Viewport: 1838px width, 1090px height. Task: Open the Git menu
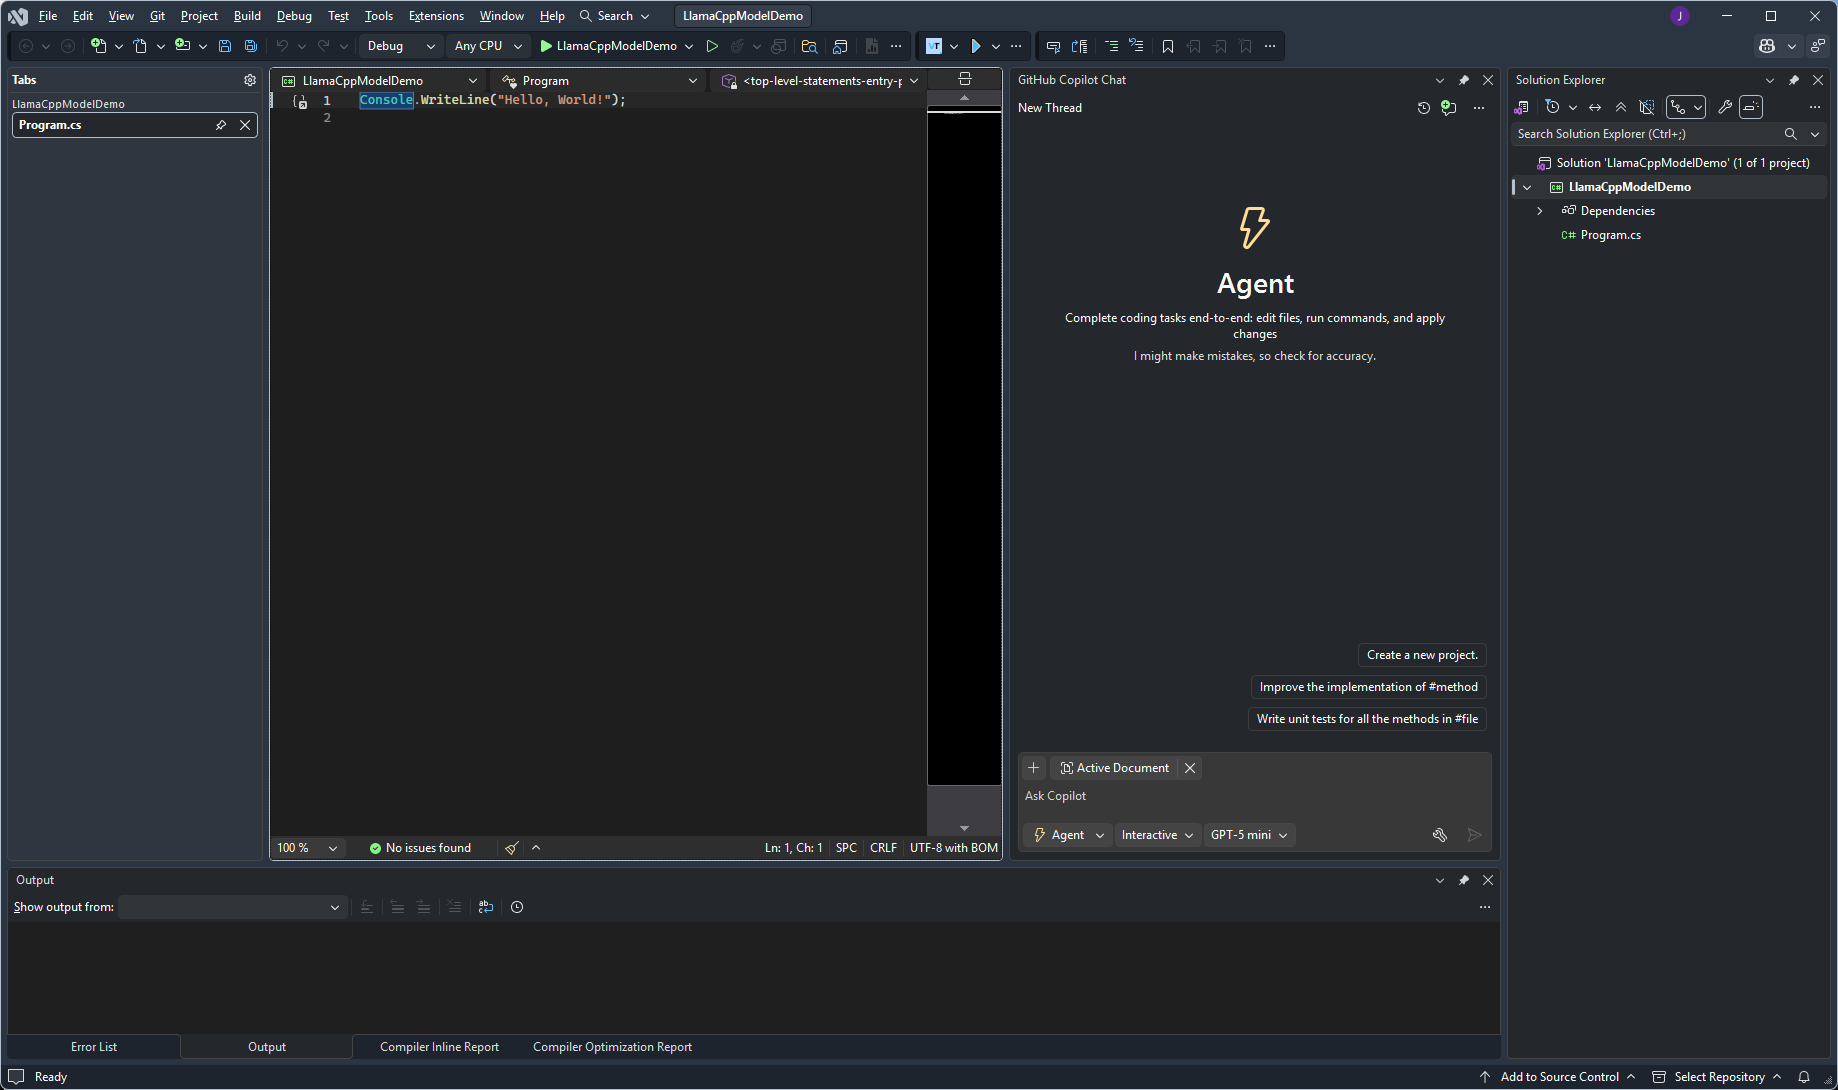(157, 16)
